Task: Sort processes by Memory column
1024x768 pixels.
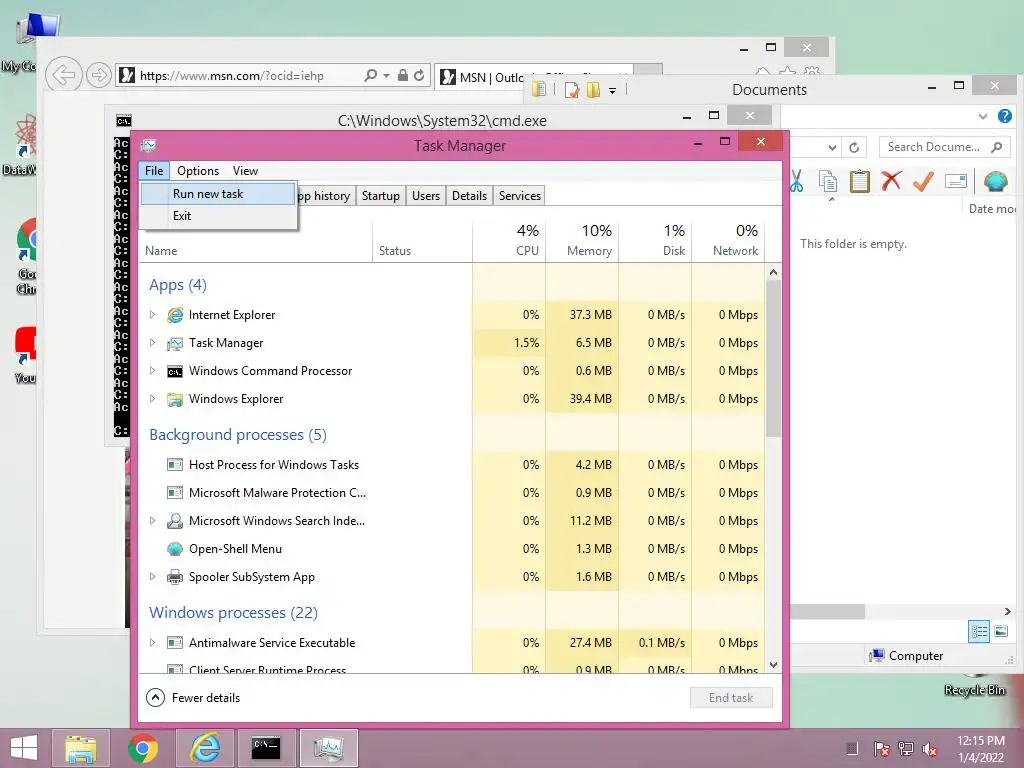Action: click(583, 240)
